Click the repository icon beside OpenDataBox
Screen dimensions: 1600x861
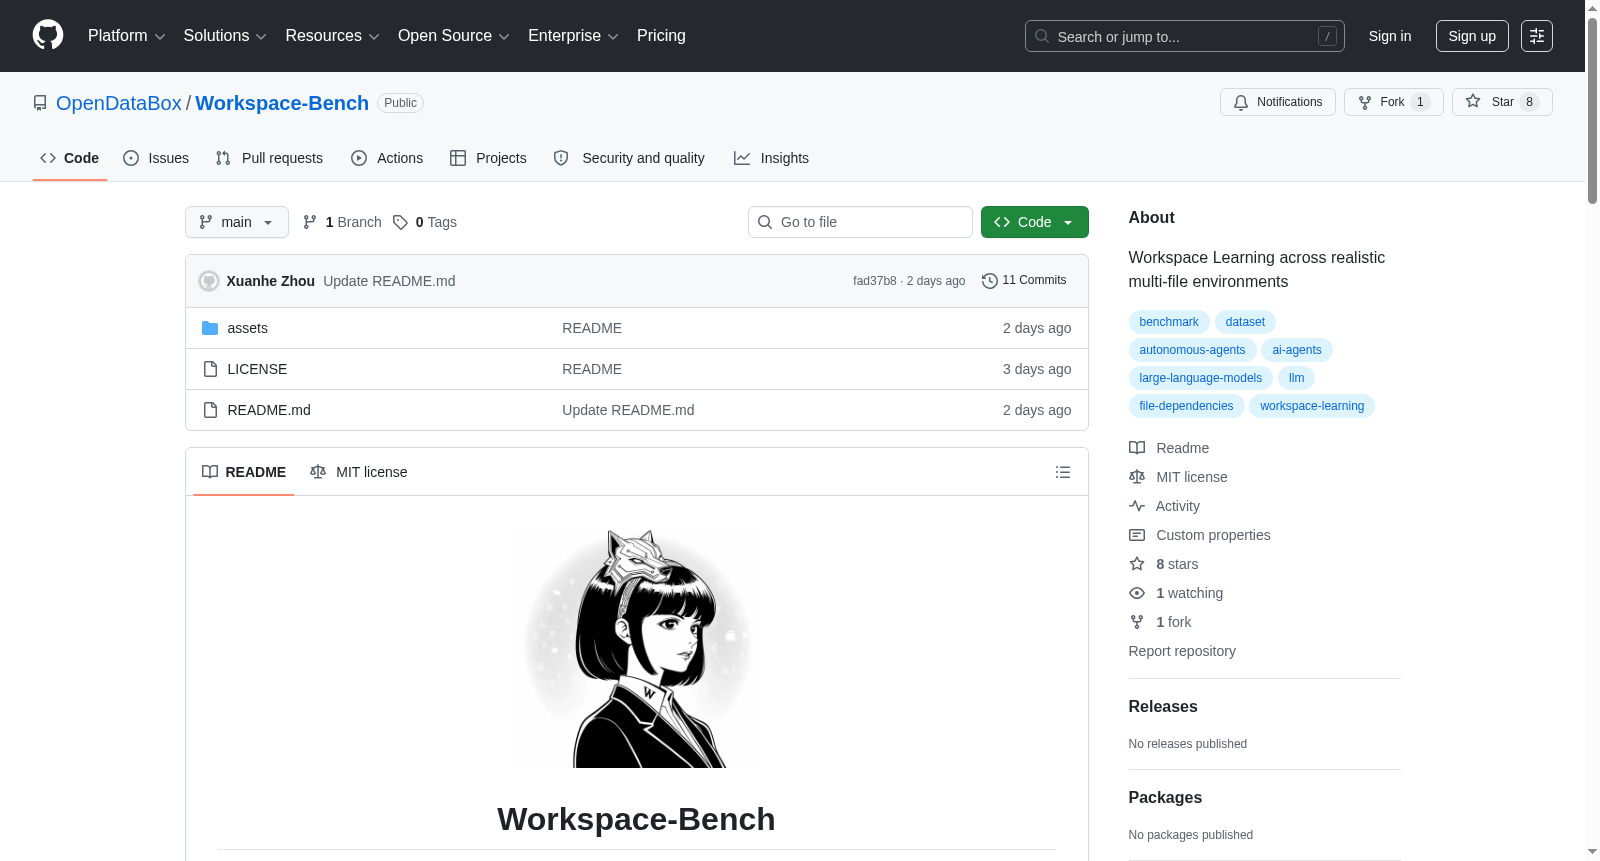click(40, 103)
